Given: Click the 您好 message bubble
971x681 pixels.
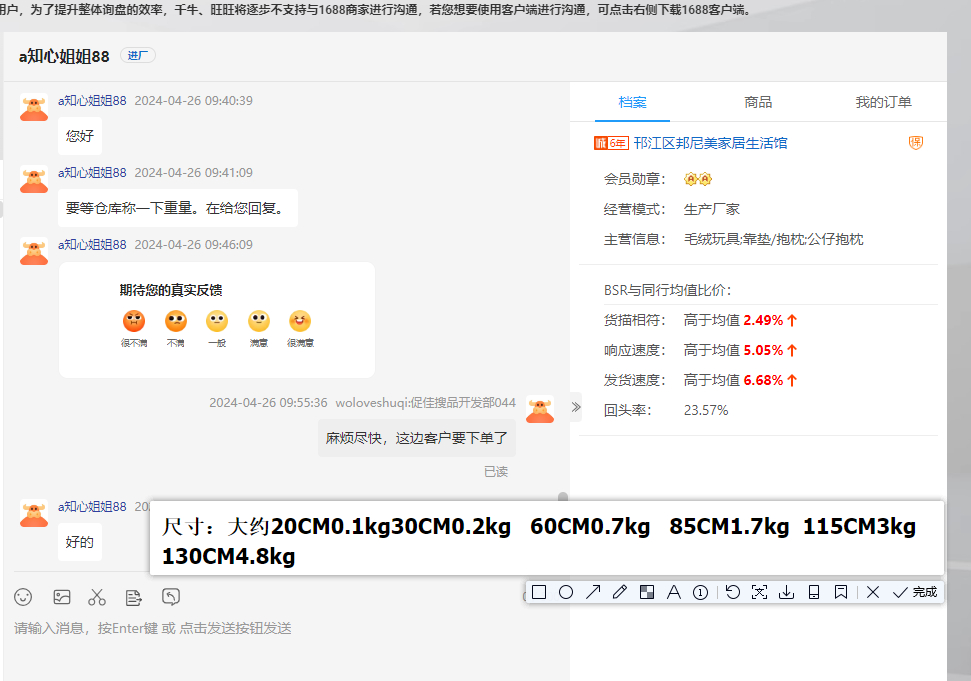Looking at the screenshot, I should coord(80,136).
